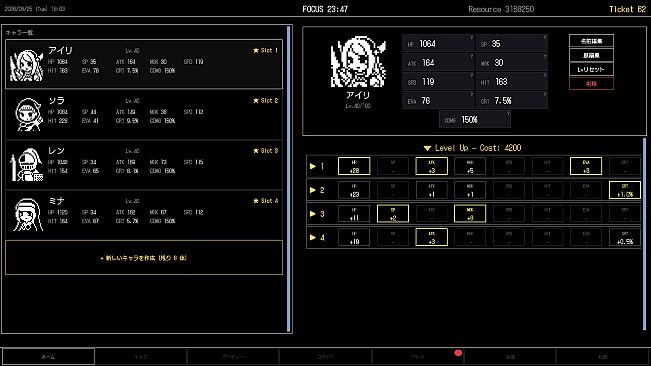Expand level up option 3 arrow

click(313, 214)
